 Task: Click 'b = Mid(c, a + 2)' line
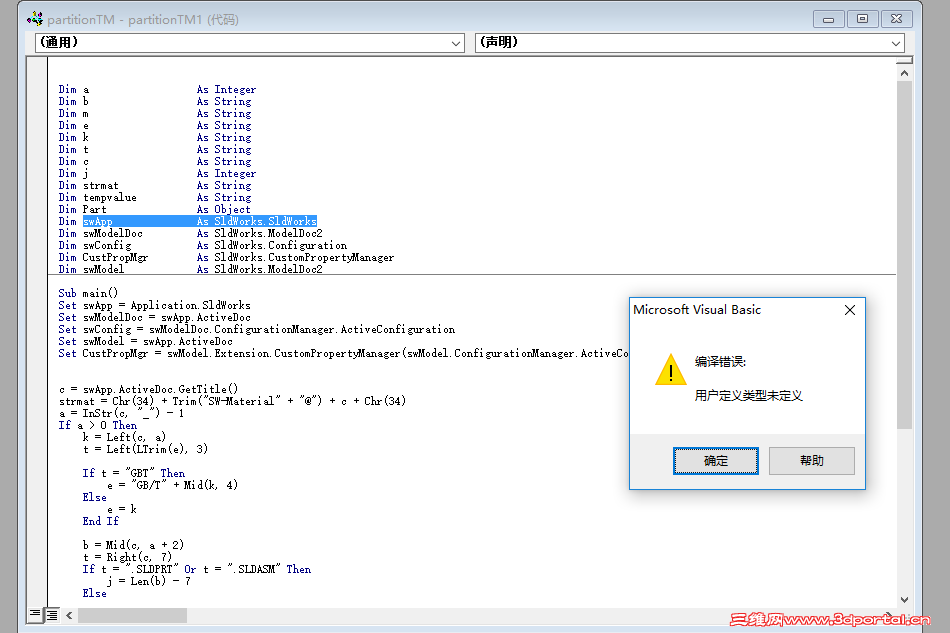[x=133, y=545]
